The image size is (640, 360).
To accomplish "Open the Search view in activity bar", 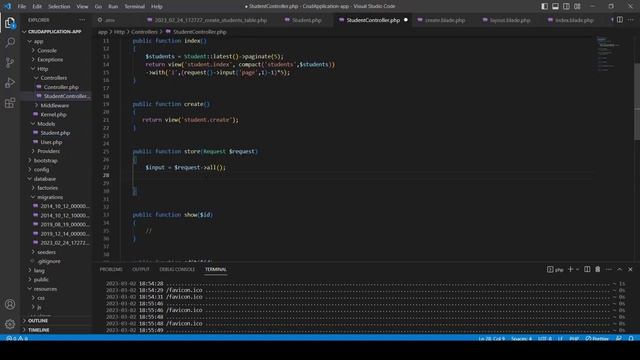I will pyautogui.click(x=10, y=42).
